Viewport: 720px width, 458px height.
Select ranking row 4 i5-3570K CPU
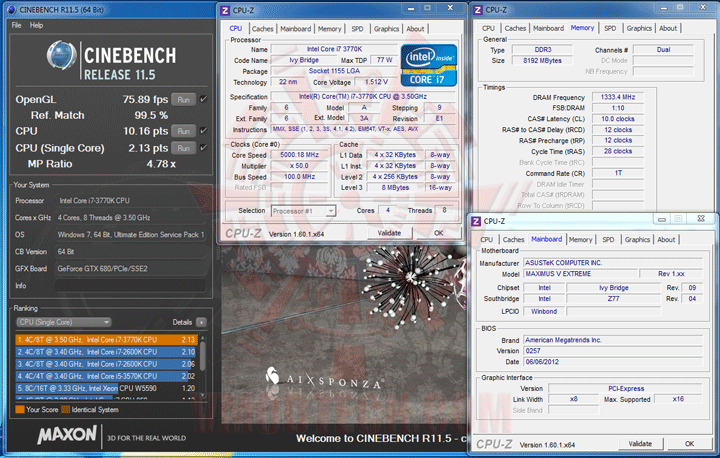coord(106,376)
